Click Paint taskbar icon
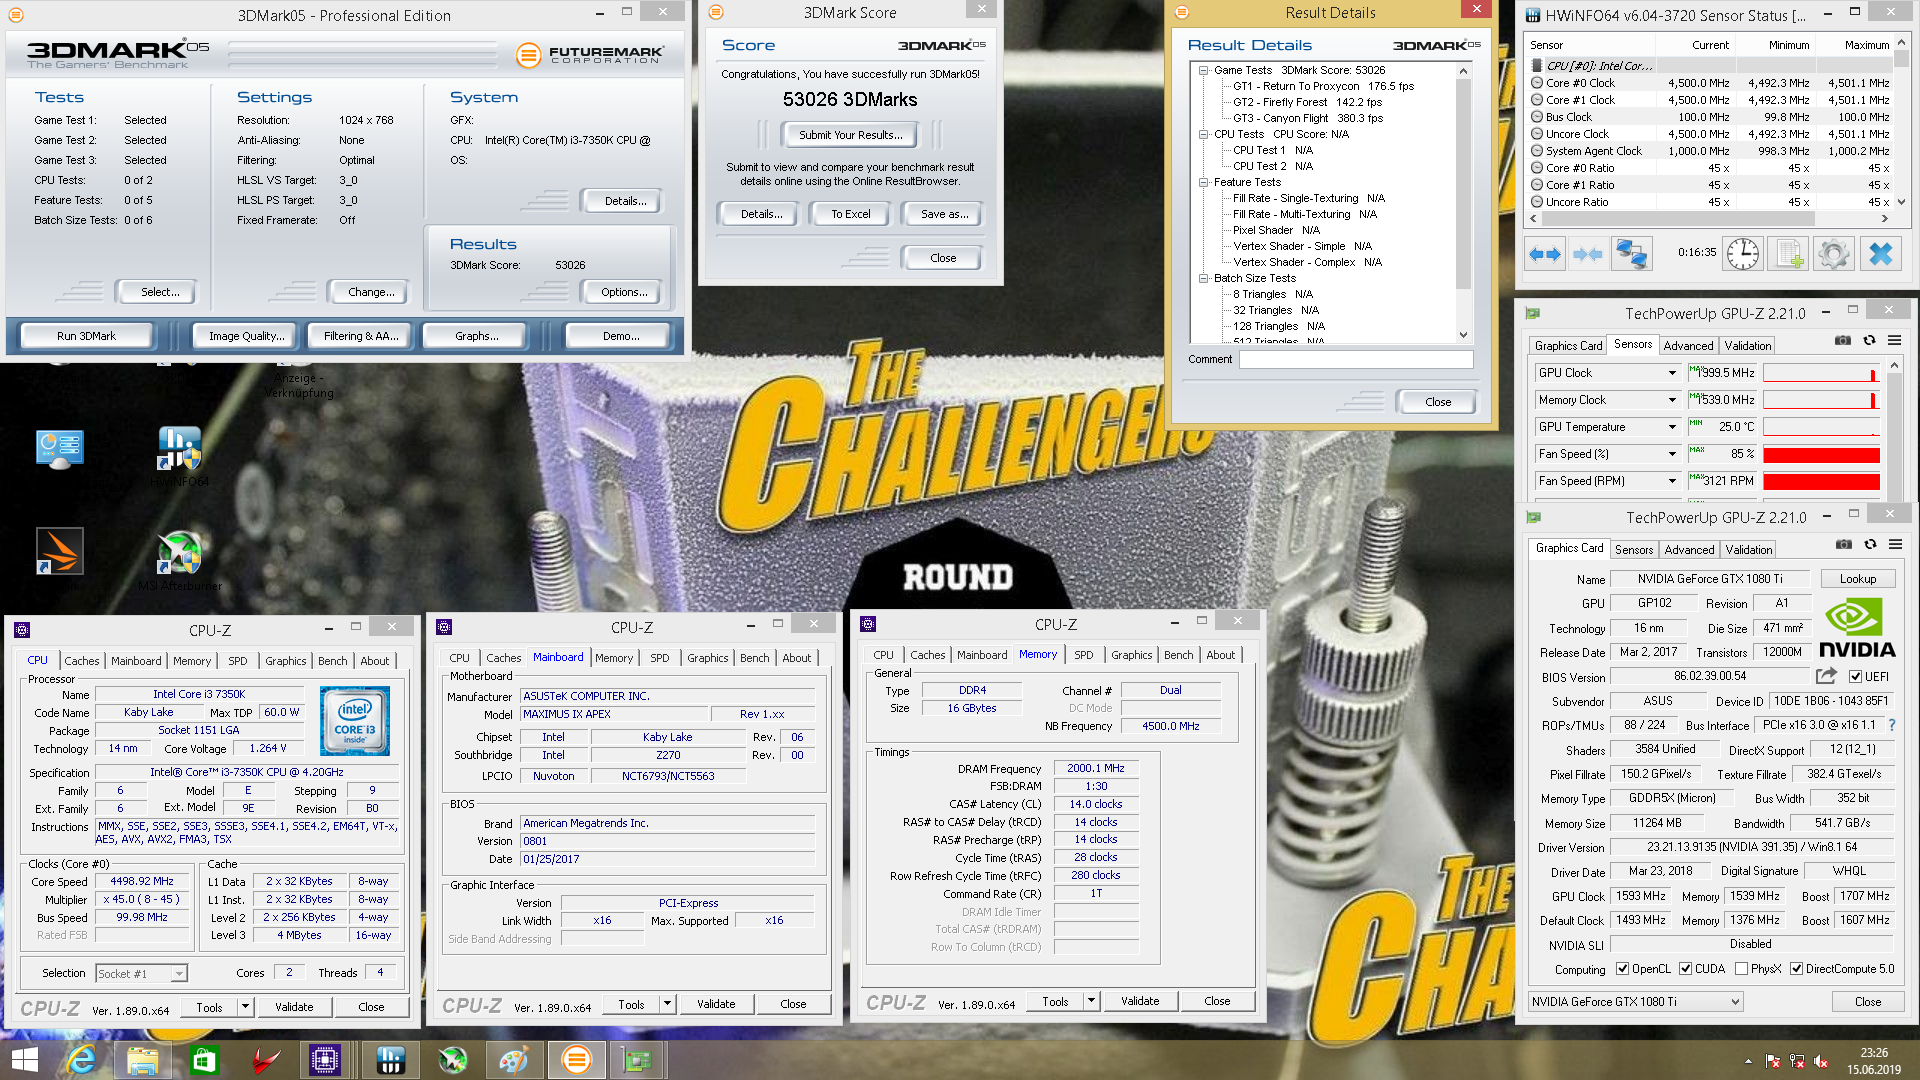The image size is (1920, 1080). click(514, 1060)
